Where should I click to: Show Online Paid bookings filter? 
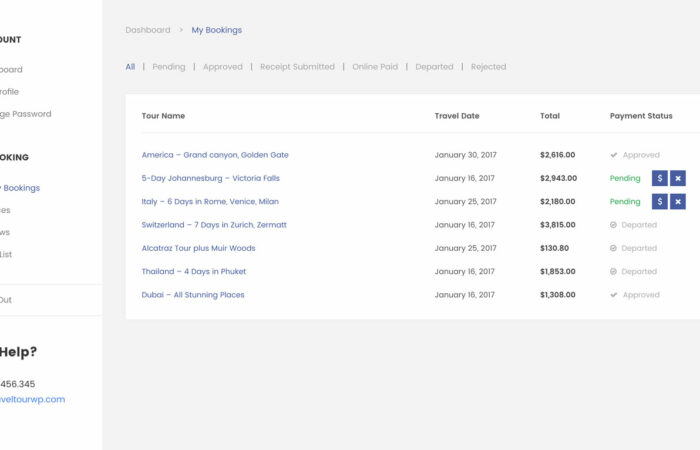click(374, 67)
